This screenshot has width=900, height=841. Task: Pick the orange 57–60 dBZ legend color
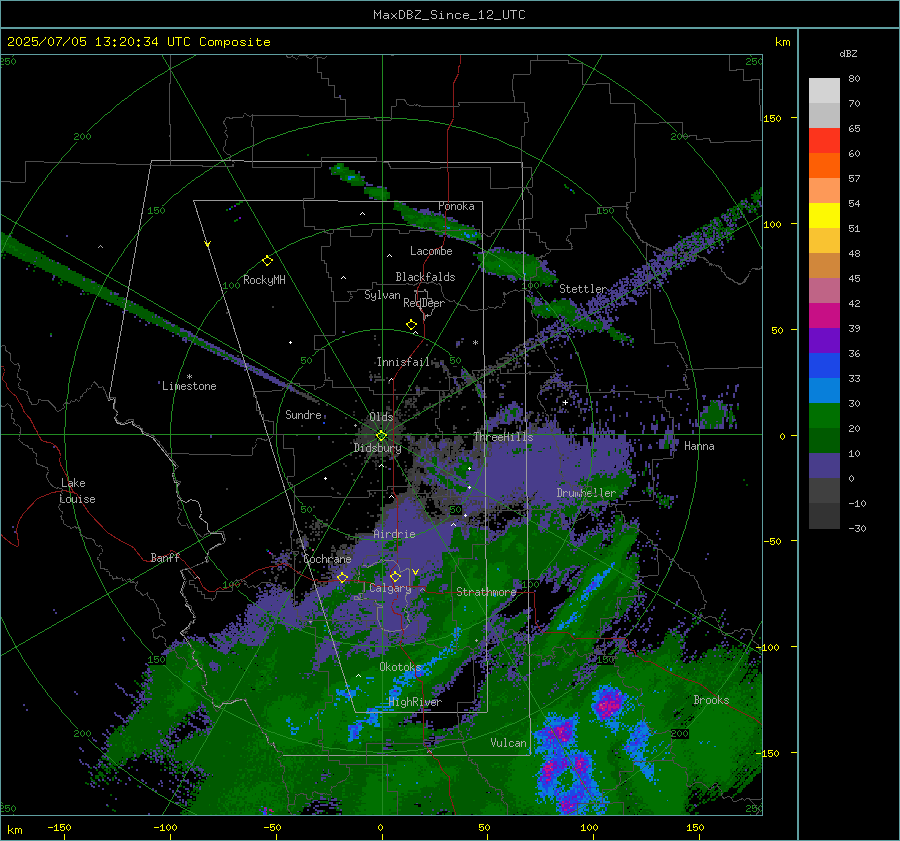(x=824, y=166)
